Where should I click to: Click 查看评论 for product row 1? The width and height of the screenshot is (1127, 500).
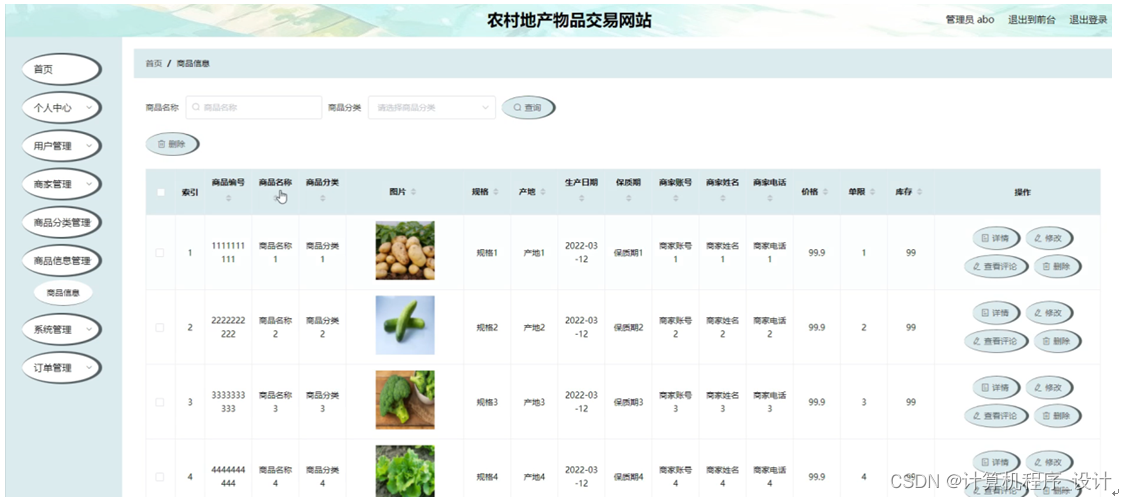click(995, 267)
